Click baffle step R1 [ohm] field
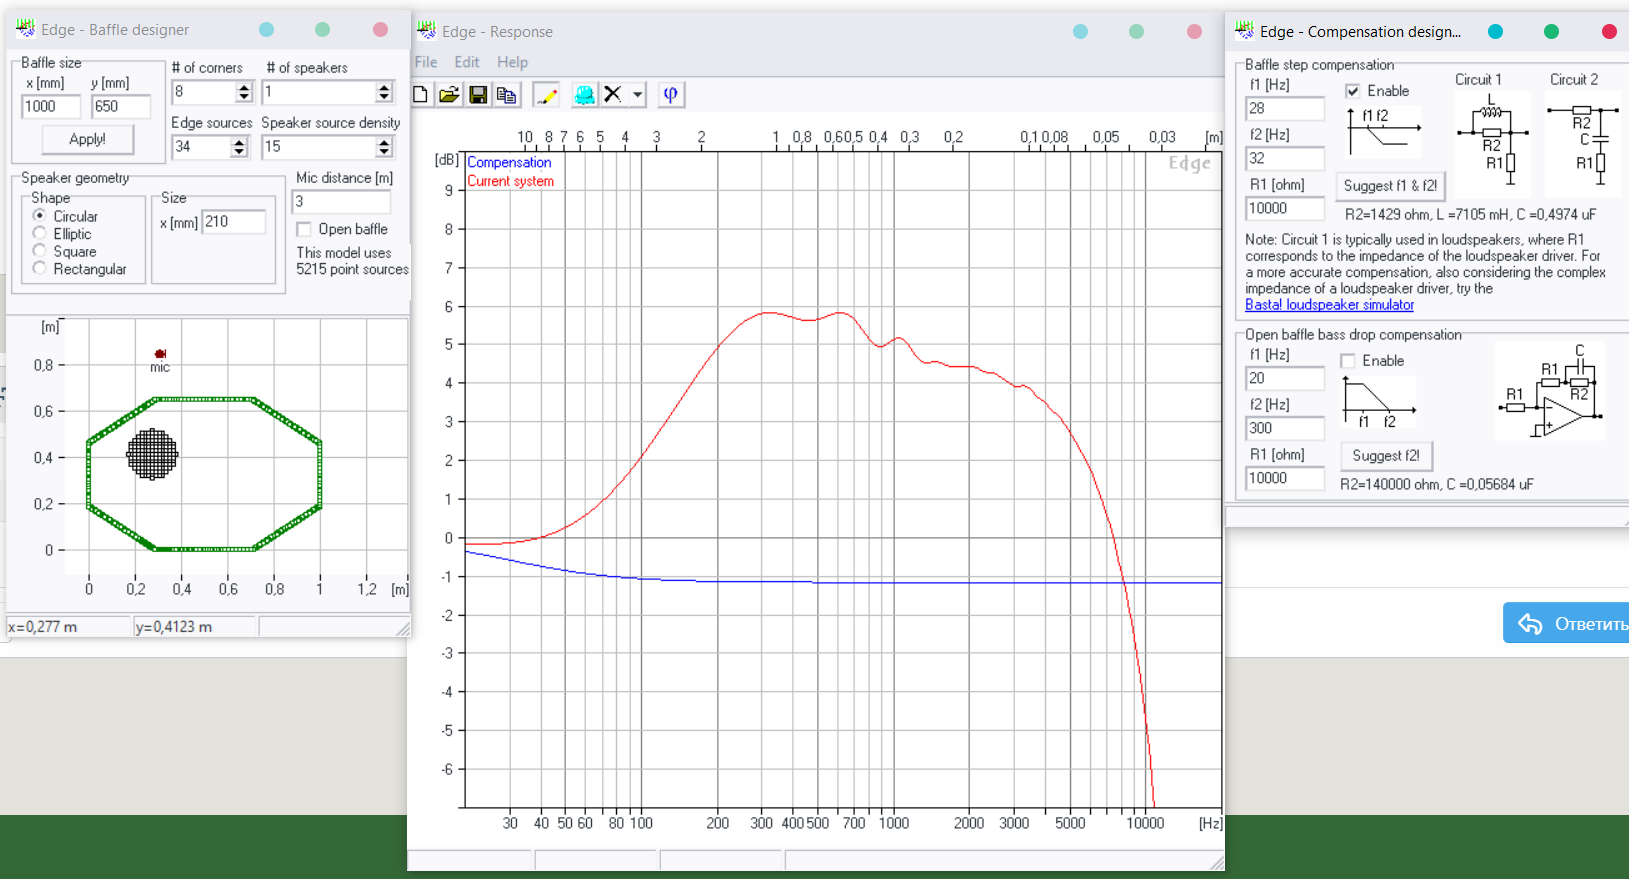1629x879 pixels. (1285, 209)
